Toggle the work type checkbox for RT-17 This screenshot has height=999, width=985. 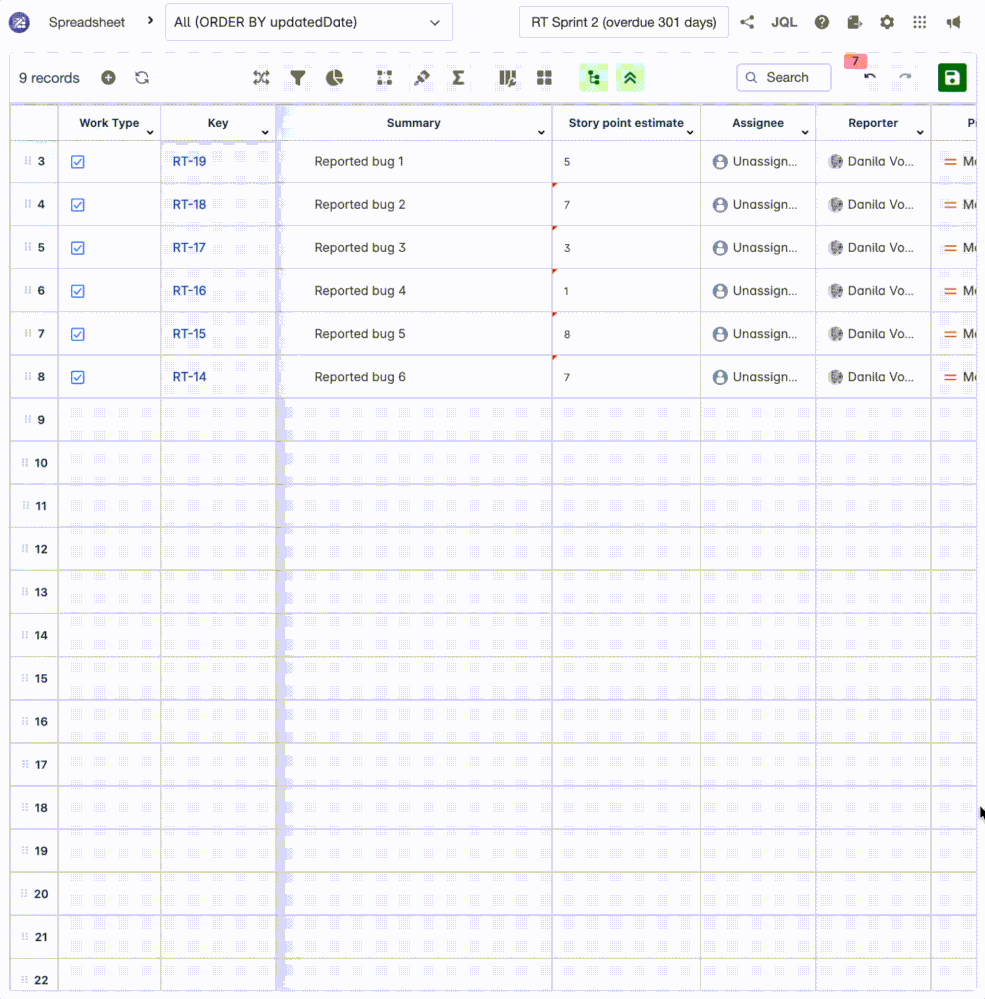coord(78,248)
